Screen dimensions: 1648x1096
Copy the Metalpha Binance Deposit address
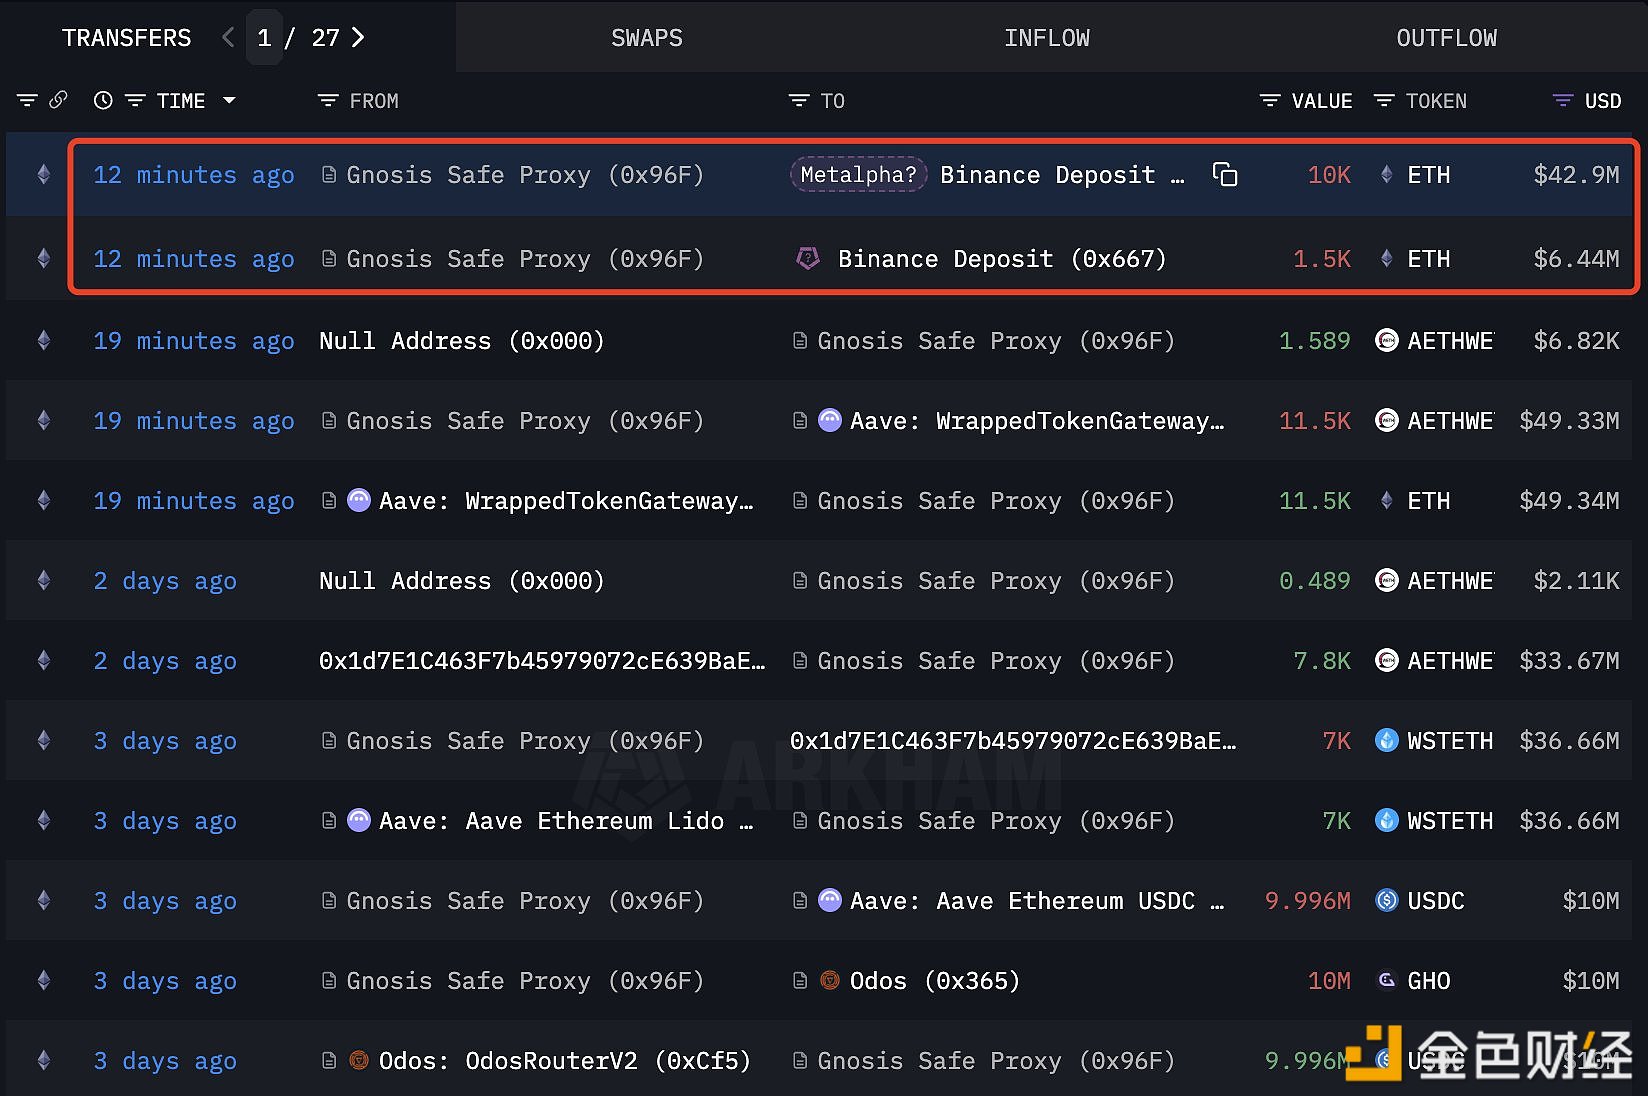point(1224,175)
